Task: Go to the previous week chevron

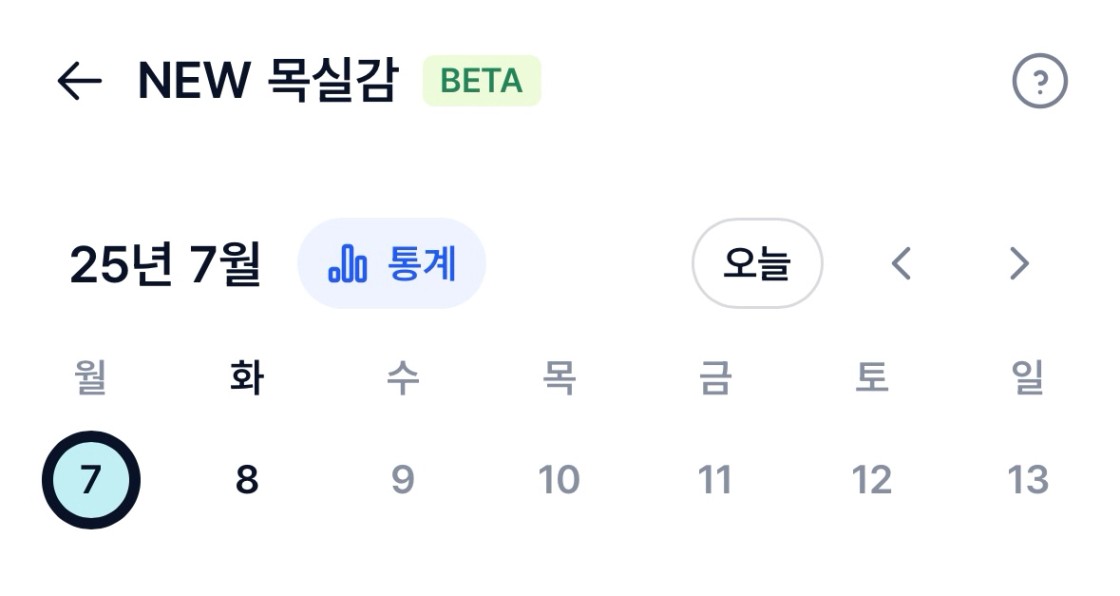Action: tap(901, 264)
